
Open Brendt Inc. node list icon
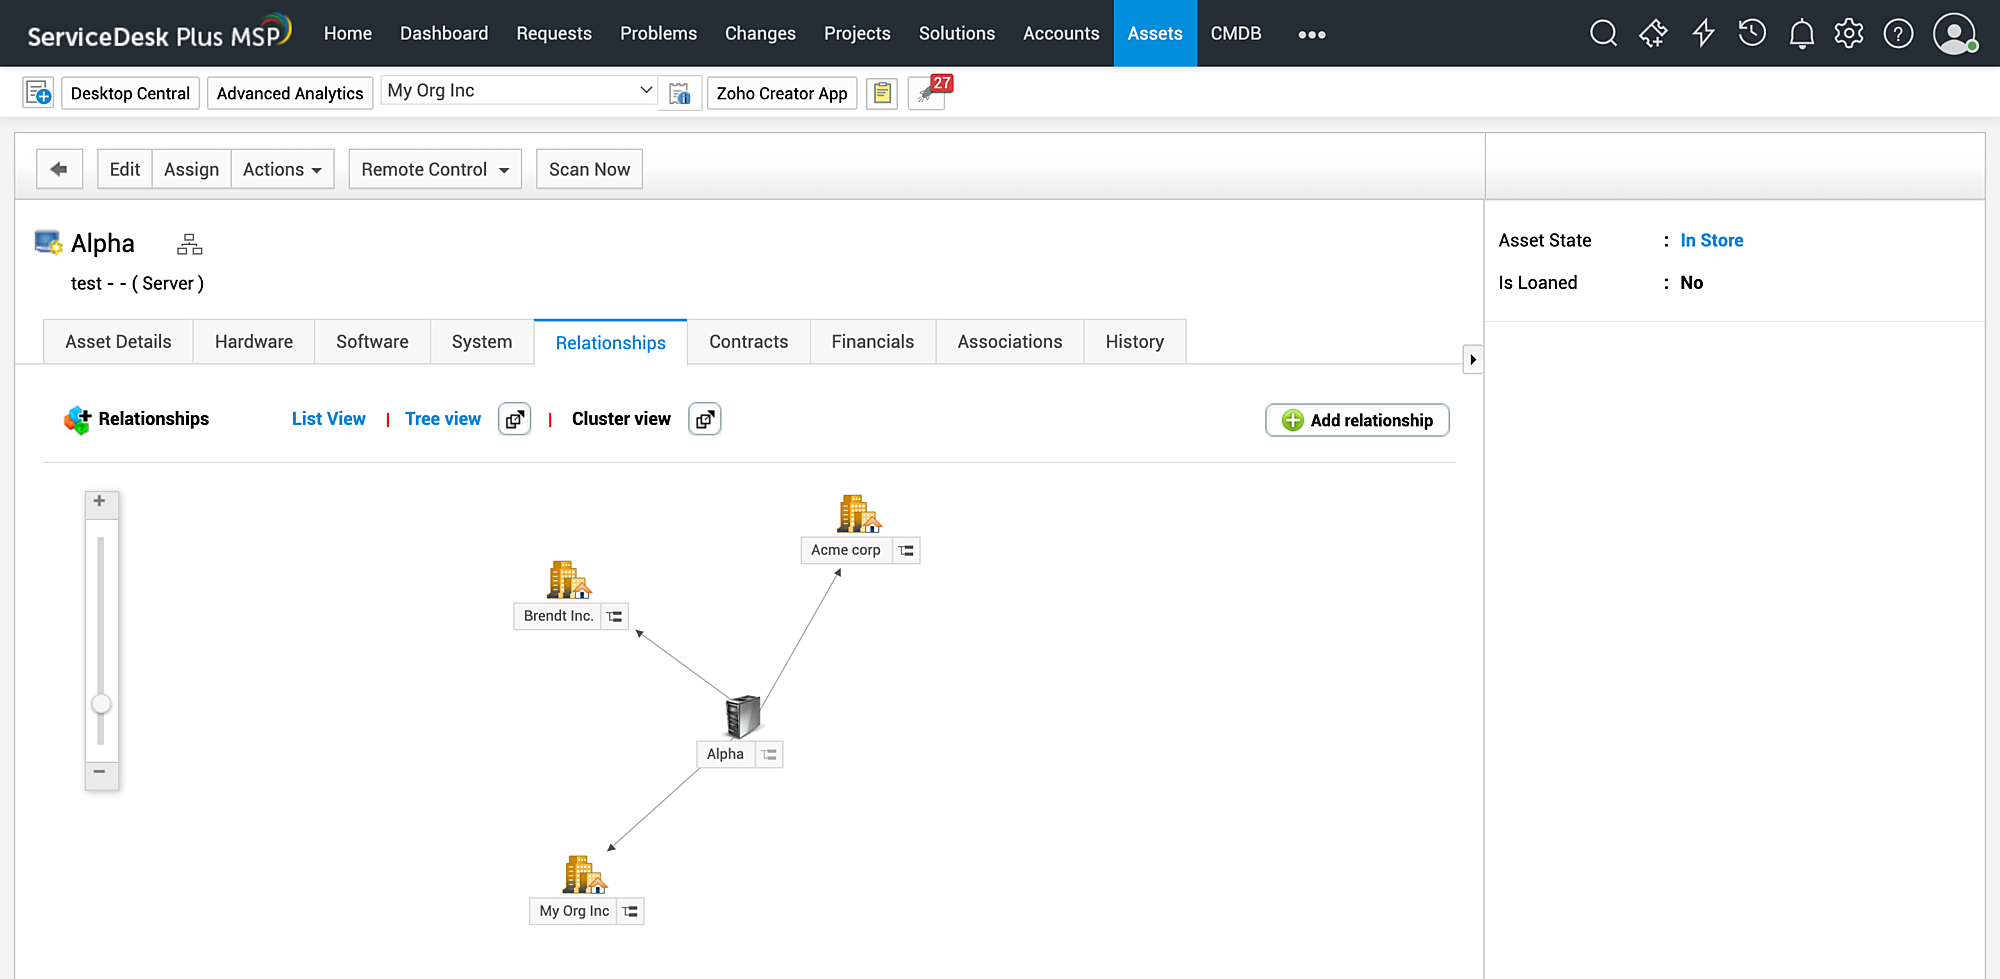(x=615, y=616)
